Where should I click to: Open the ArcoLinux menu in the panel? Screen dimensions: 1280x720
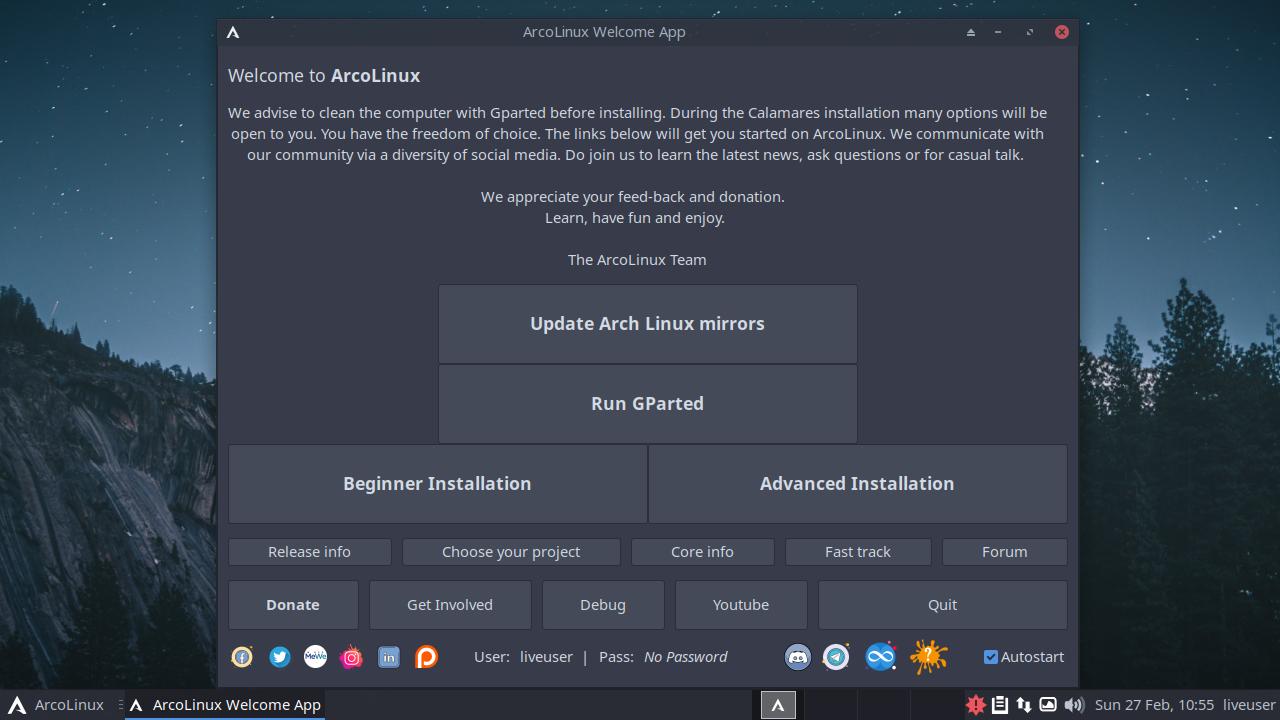[x=56, y=705]
